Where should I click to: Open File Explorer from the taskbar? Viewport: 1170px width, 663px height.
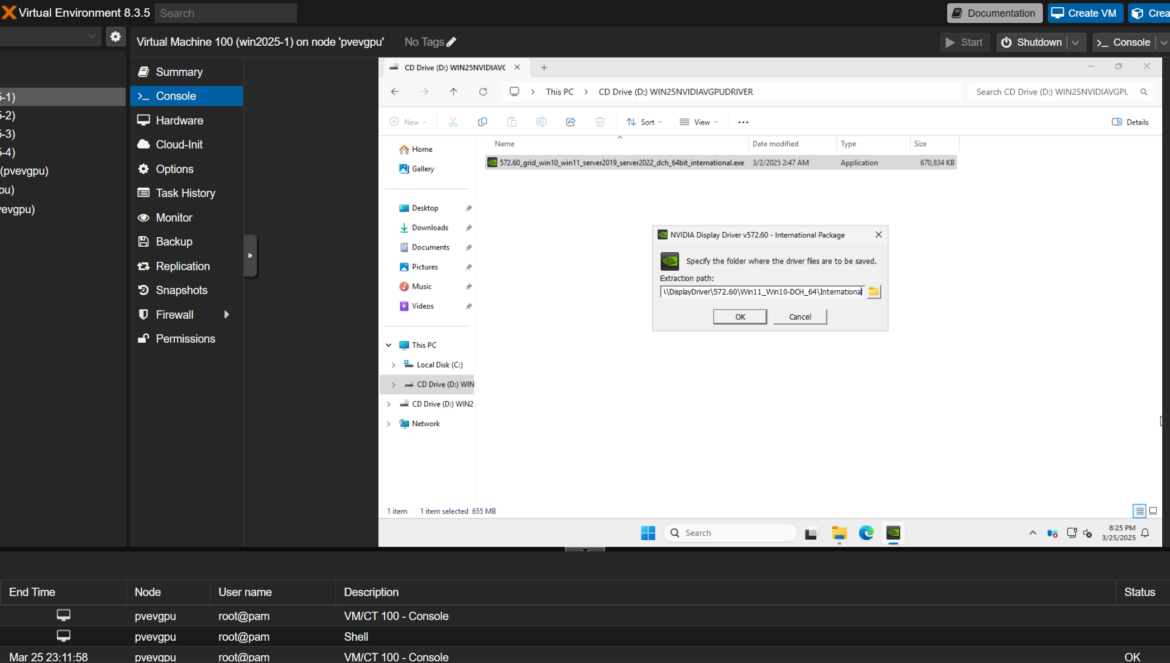(839, 533)
